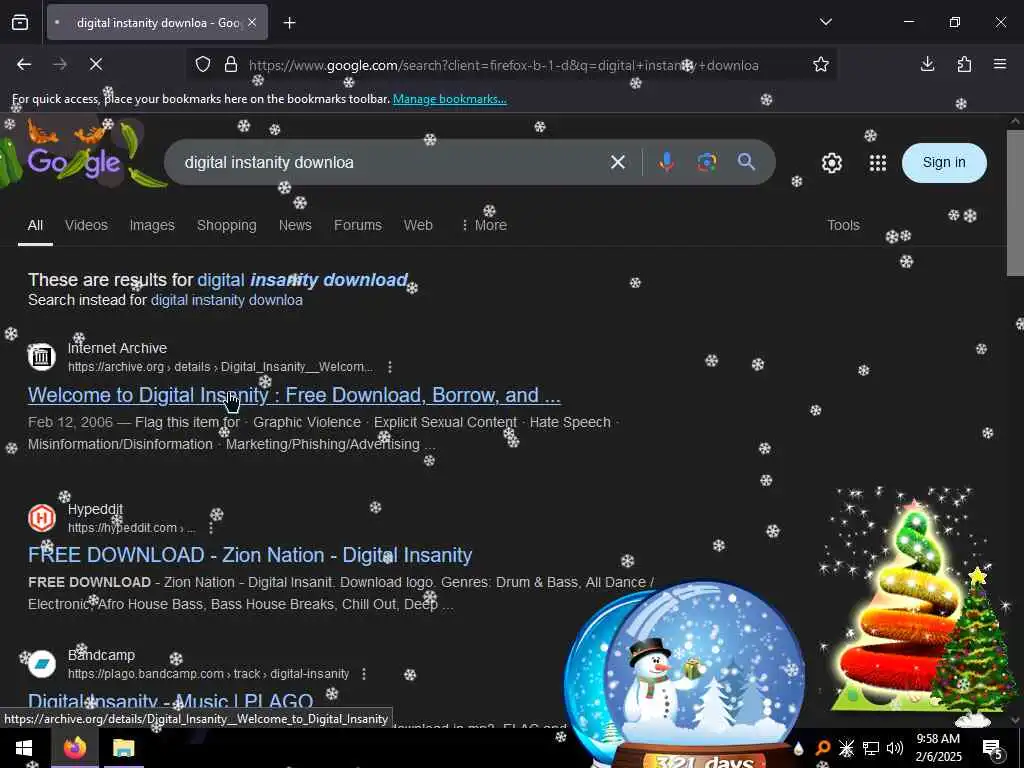Open Google Lens image search

click(706, 162)
